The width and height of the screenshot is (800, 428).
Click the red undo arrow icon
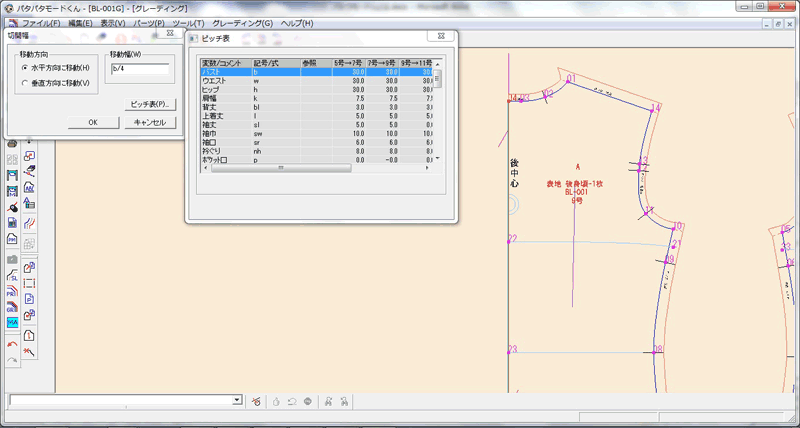[x=13, y=343]
